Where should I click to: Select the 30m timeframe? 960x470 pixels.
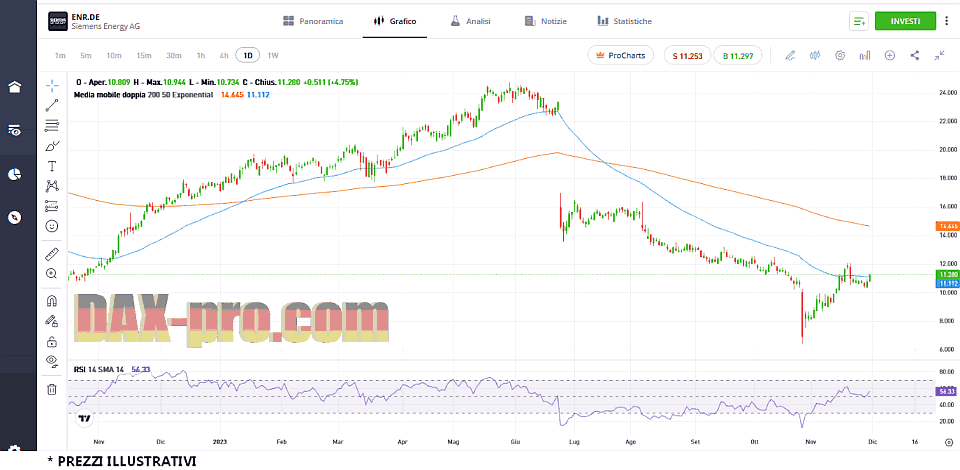pyautogui.click(x=174, y=55)
